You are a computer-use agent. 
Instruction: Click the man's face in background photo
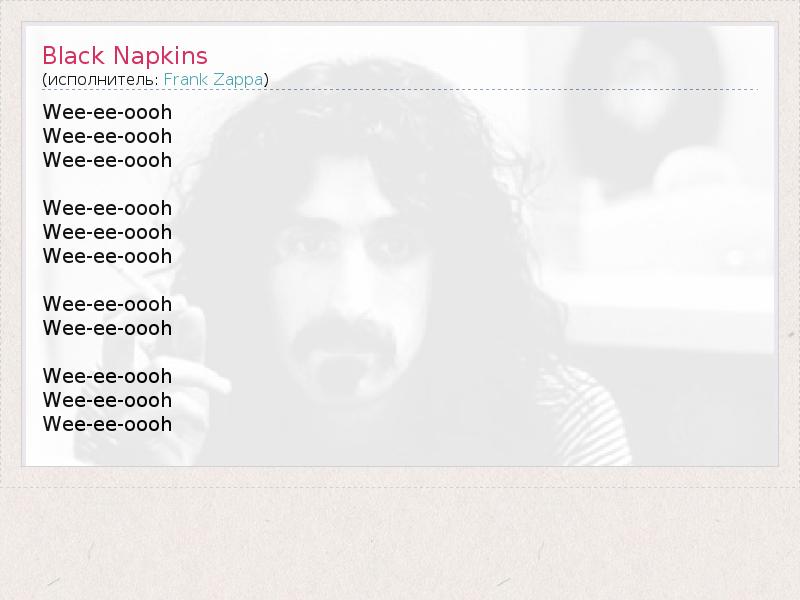point(347,276)
